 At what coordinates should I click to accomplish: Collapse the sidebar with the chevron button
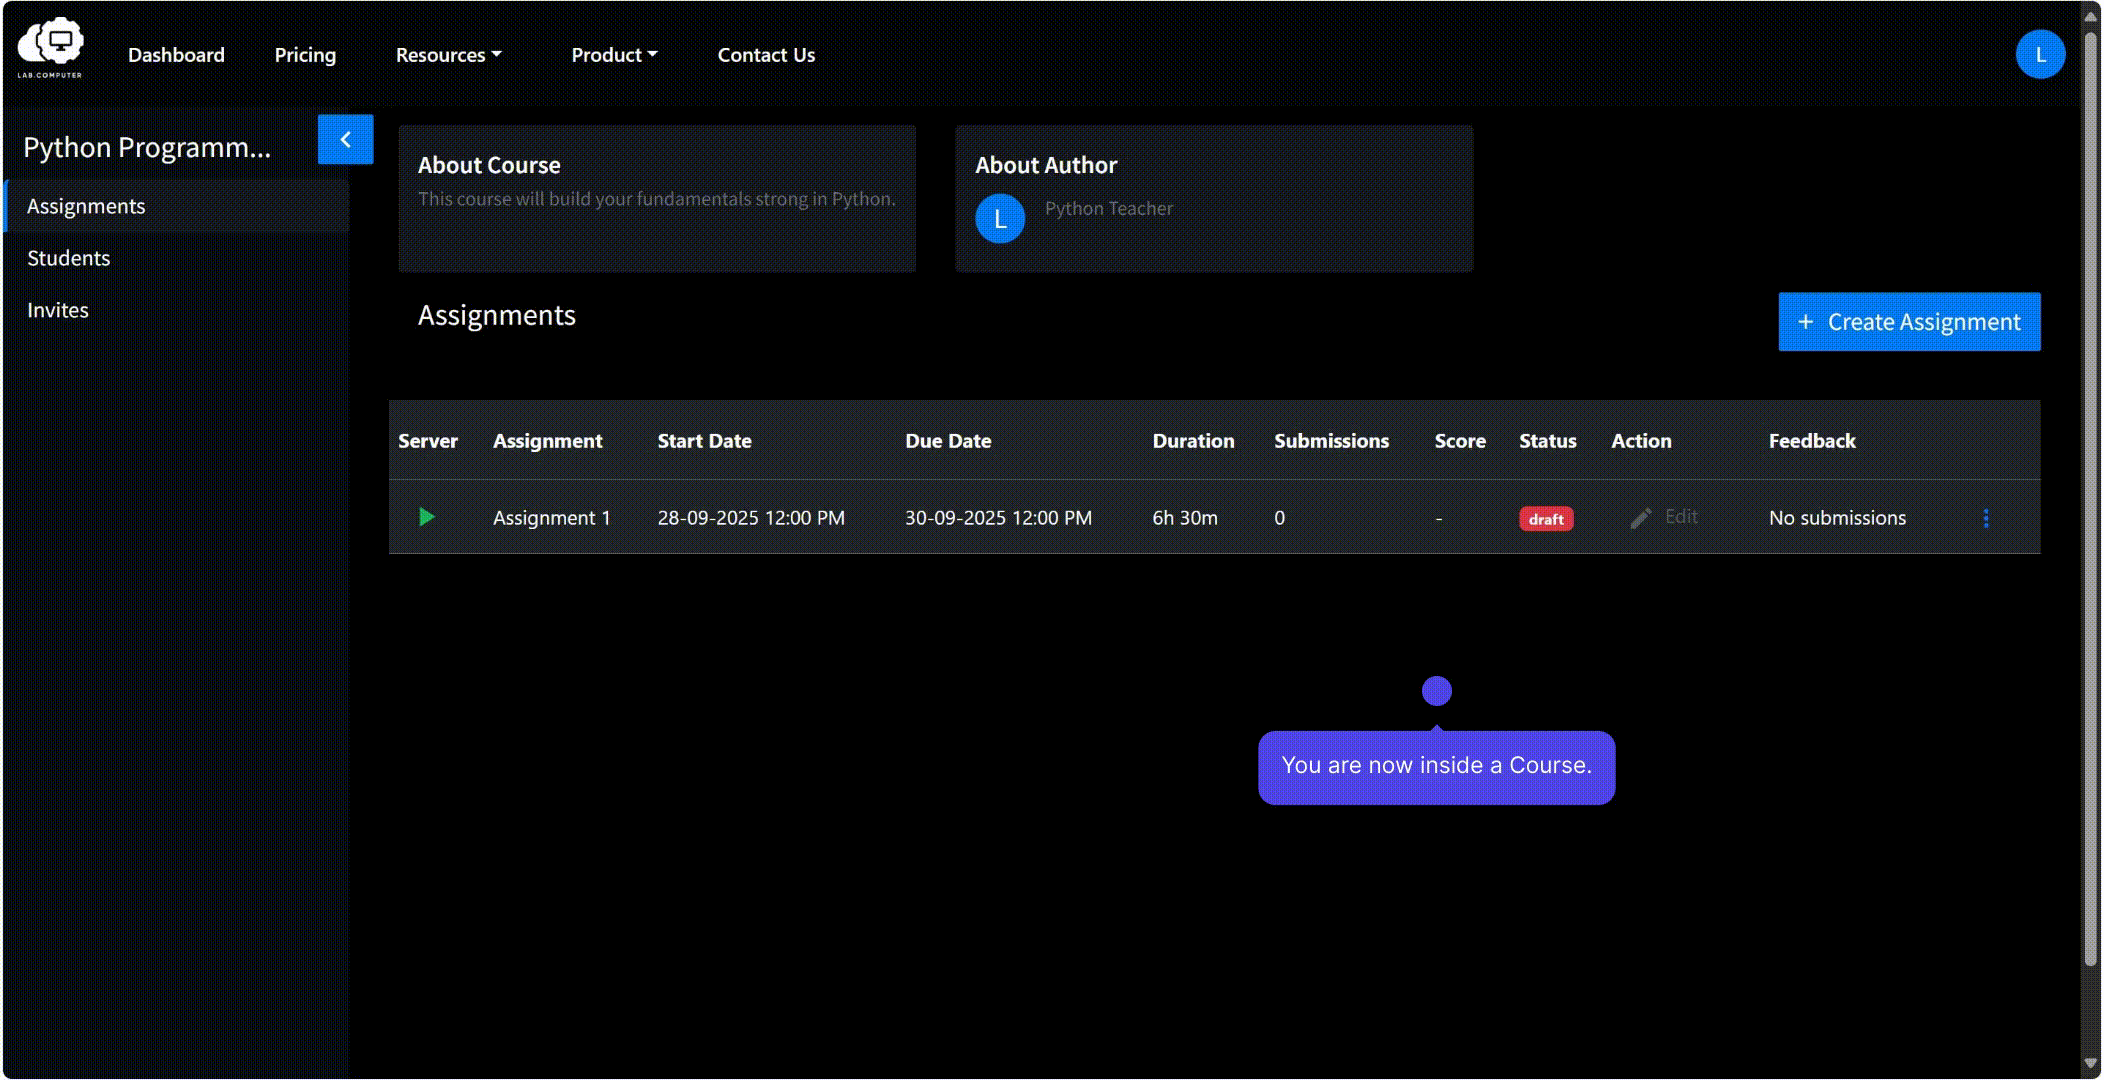(346, 139)
